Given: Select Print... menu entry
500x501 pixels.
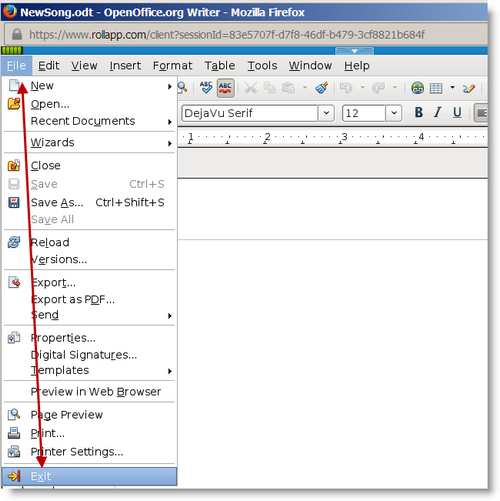Looking at the screenshot, I should coord(89,433).
